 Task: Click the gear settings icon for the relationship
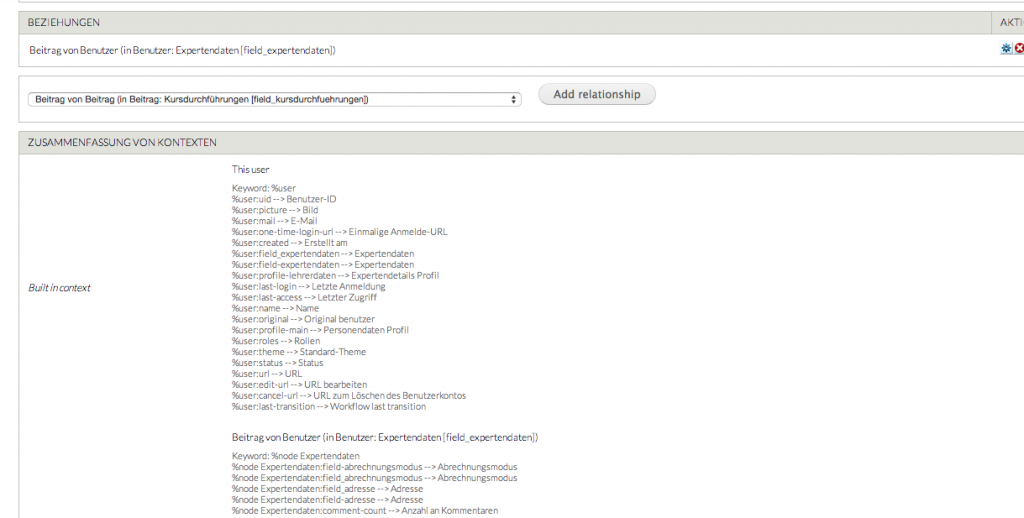(x=1006, y=49)
